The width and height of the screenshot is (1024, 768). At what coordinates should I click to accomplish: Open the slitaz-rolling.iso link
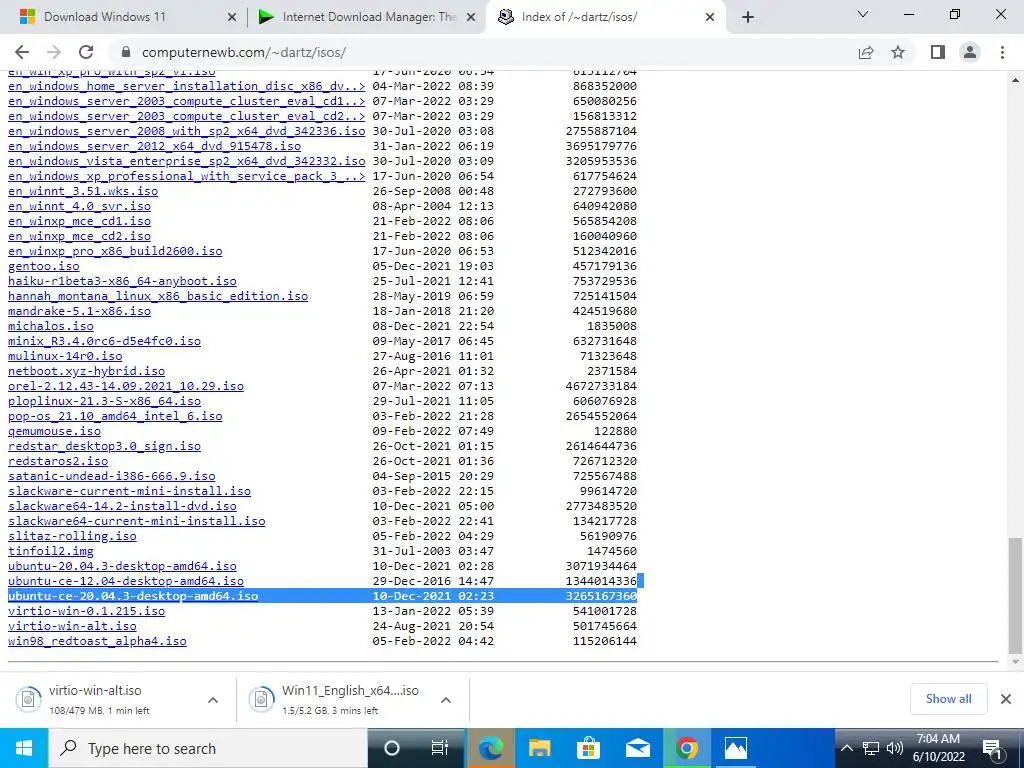click(72, 537)
